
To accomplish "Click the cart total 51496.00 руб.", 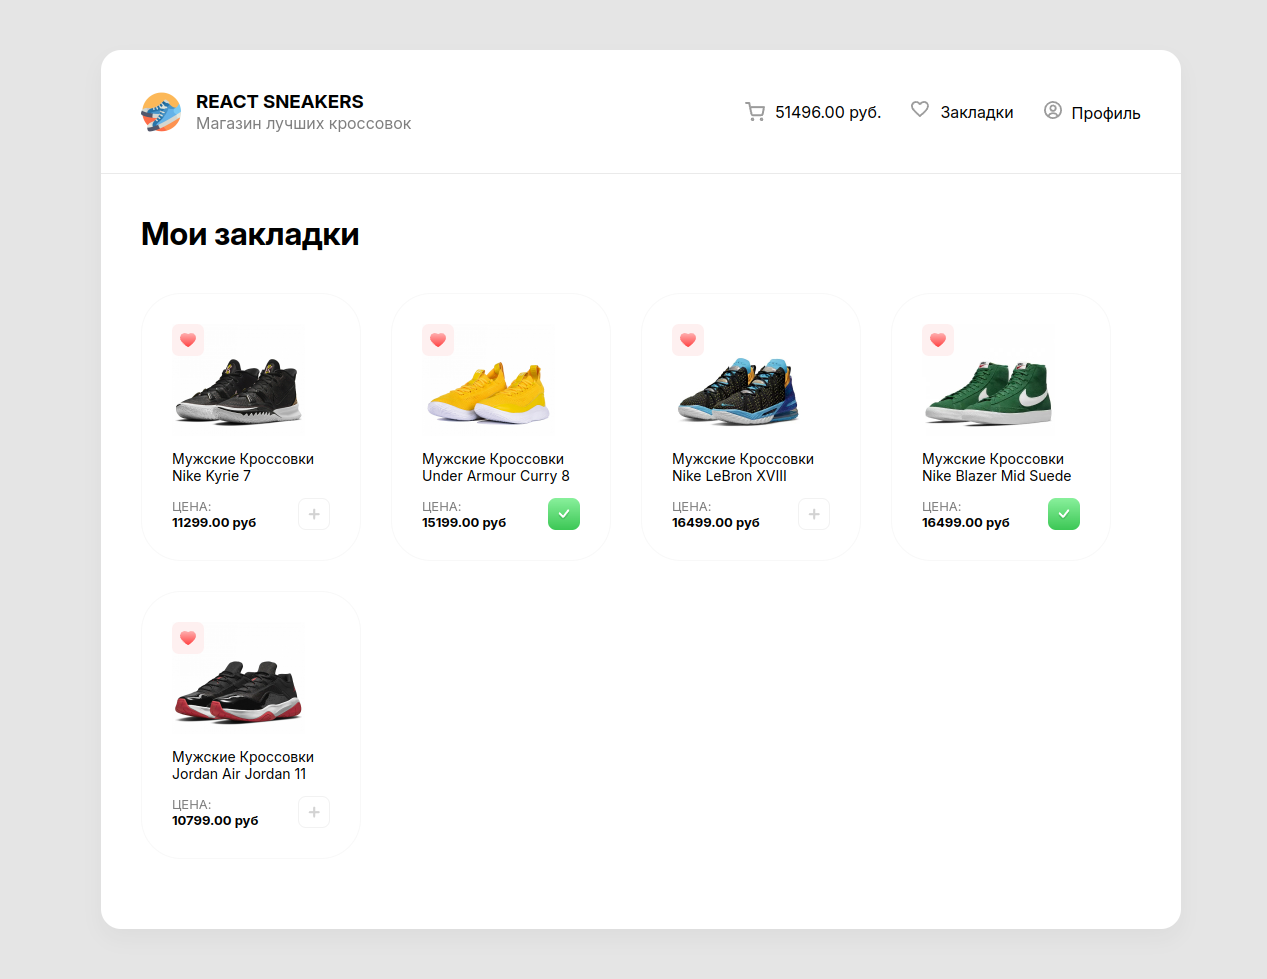I will (x=827, y=113).
